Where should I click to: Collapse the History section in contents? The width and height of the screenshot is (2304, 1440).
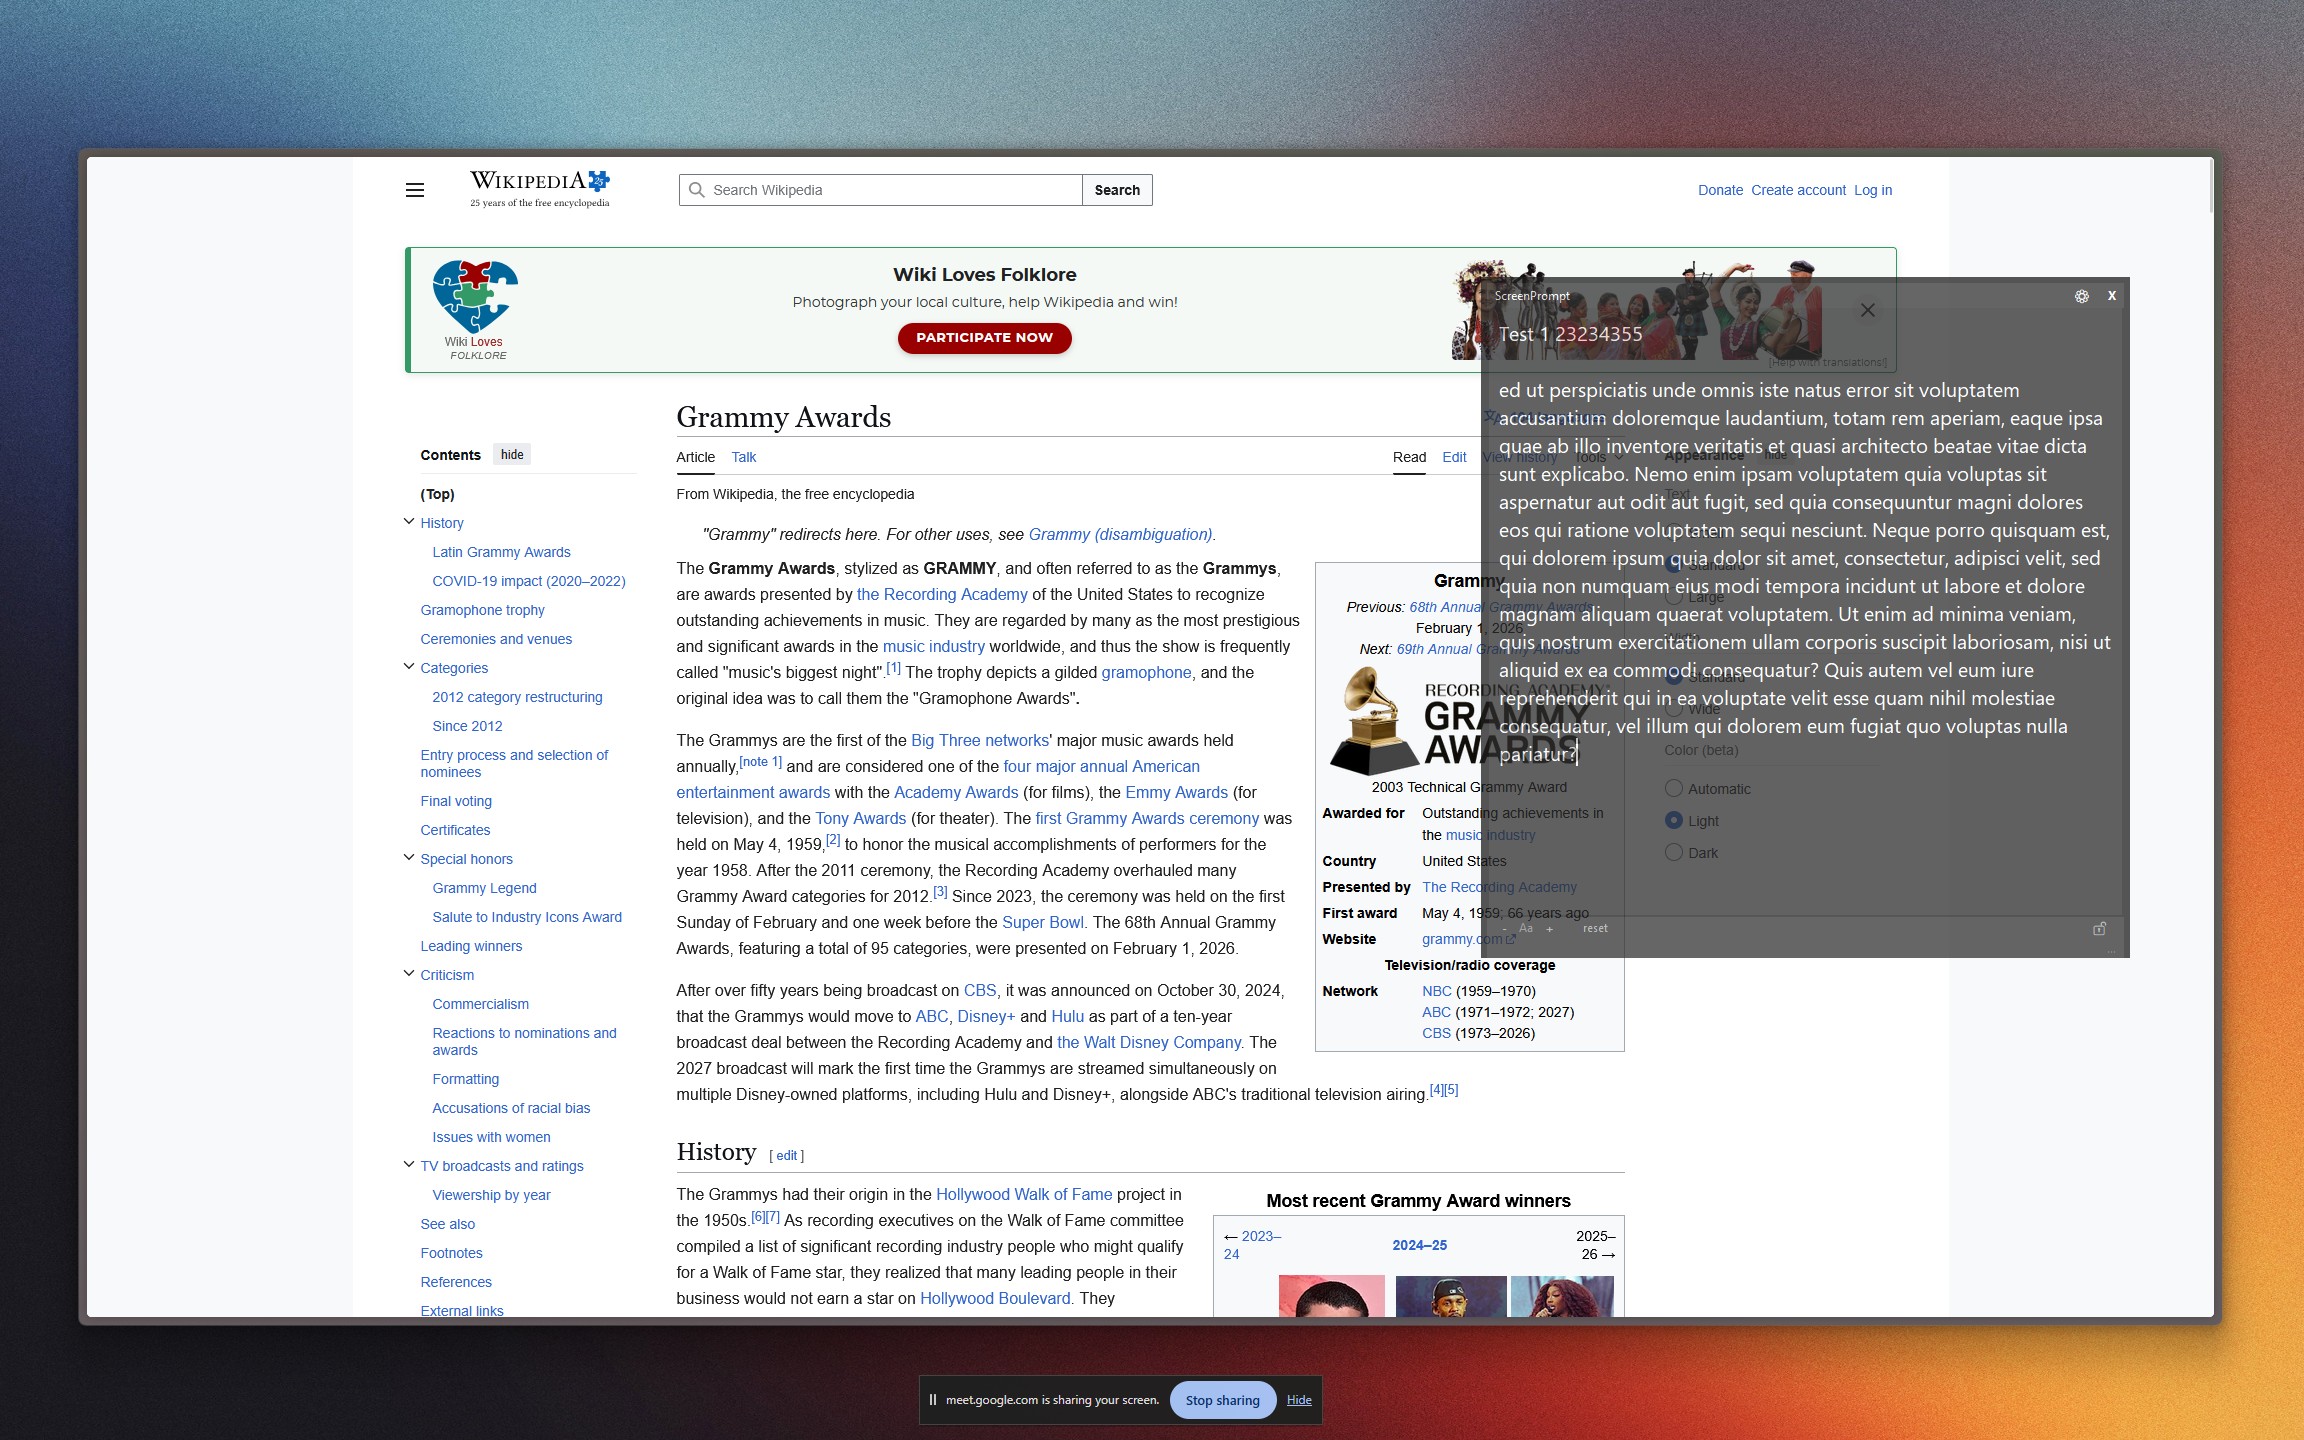[408, 521]
